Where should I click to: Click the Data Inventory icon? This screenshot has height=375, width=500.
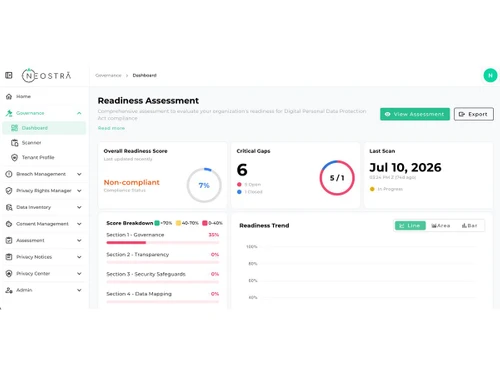point(9,207)
